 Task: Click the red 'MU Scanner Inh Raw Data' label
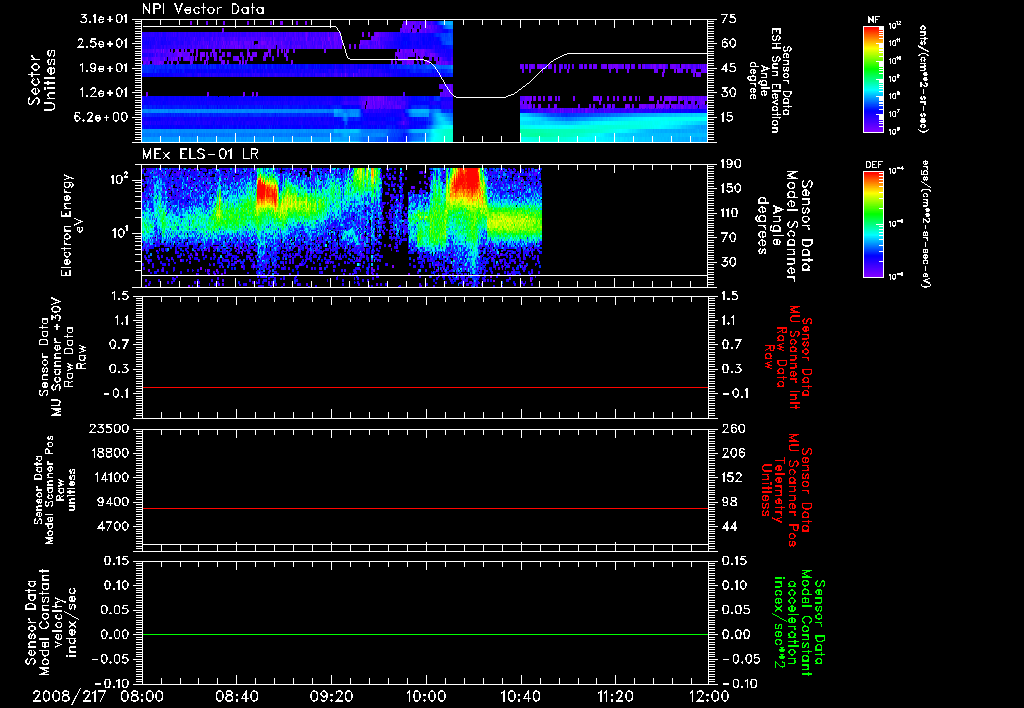click(x=788, y=357)
